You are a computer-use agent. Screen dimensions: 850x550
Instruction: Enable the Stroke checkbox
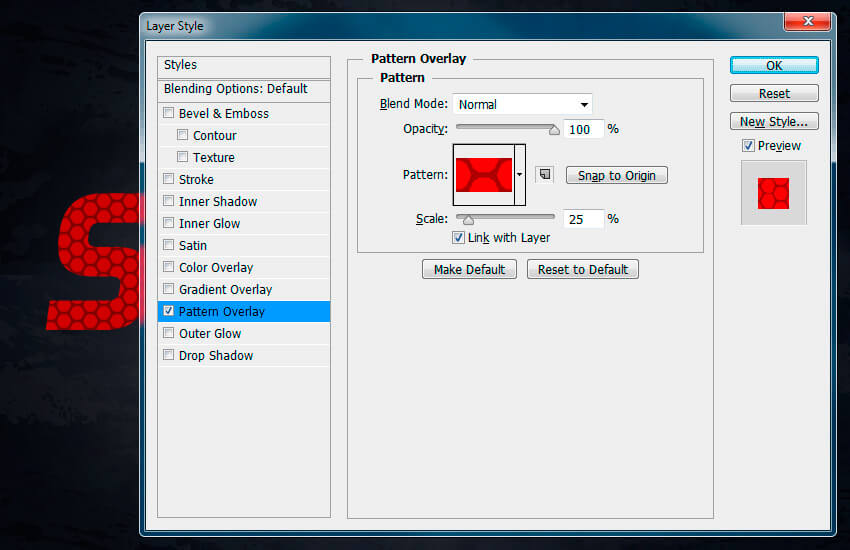(x=169, y=178)
